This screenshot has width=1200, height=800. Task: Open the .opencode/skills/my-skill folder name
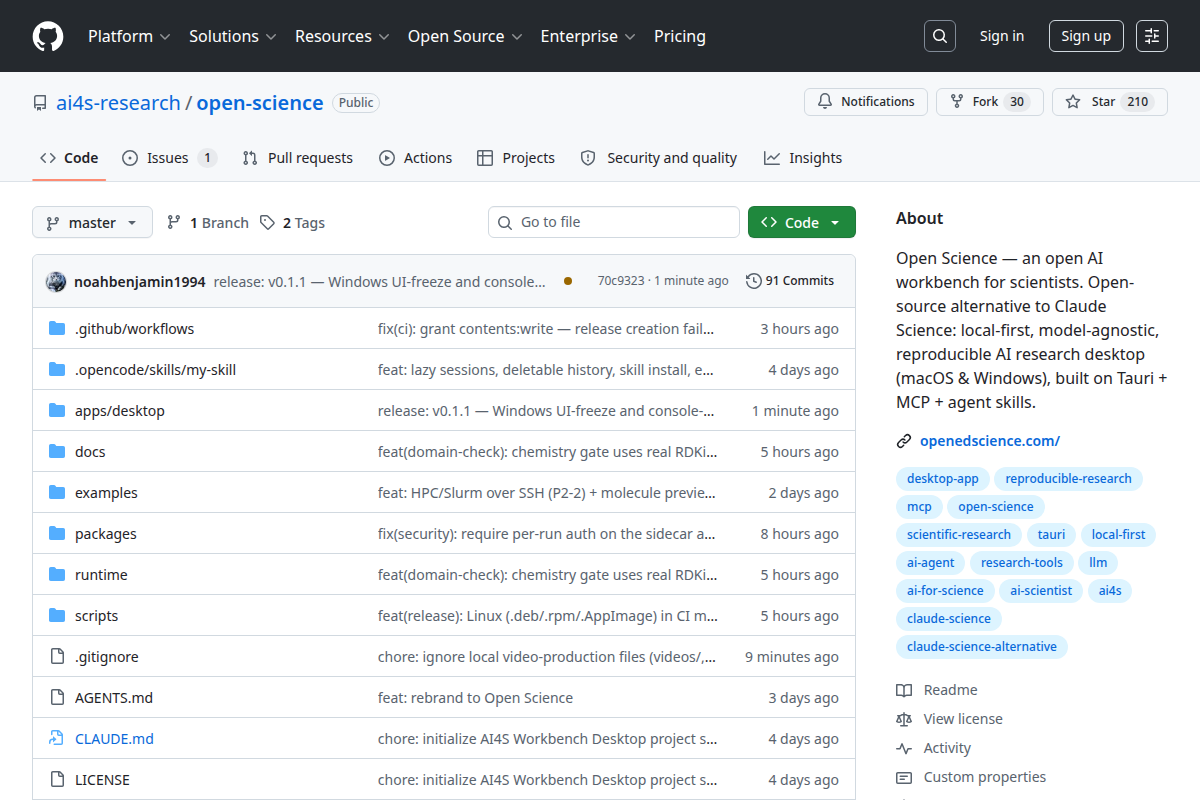click(155, 370)
